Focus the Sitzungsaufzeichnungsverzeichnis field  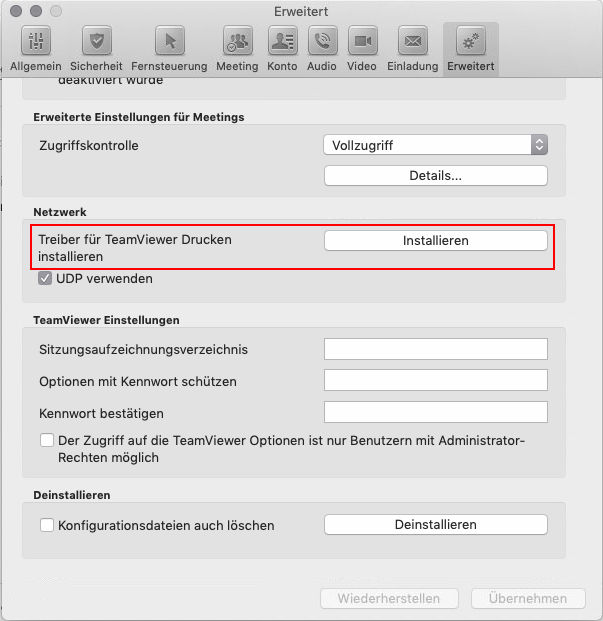[436, 349]
